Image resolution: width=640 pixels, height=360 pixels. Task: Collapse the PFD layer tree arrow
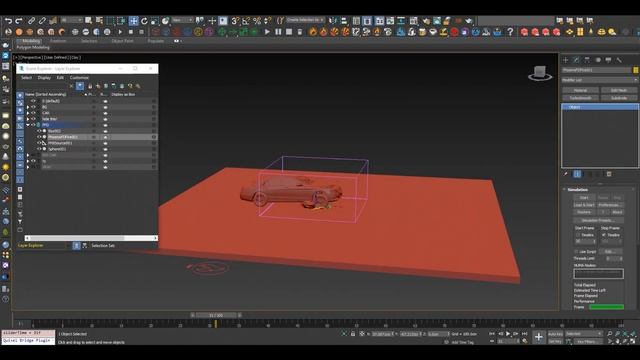click(28, 125)
